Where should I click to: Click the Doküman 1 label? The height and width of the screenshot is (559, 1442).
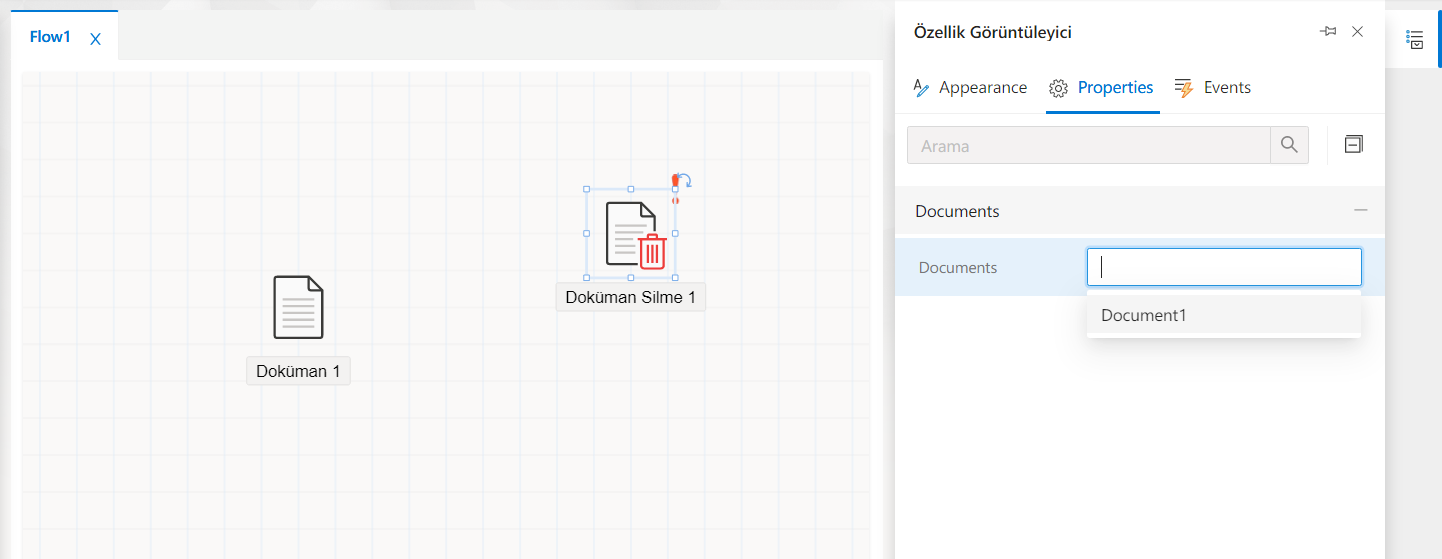298,371
